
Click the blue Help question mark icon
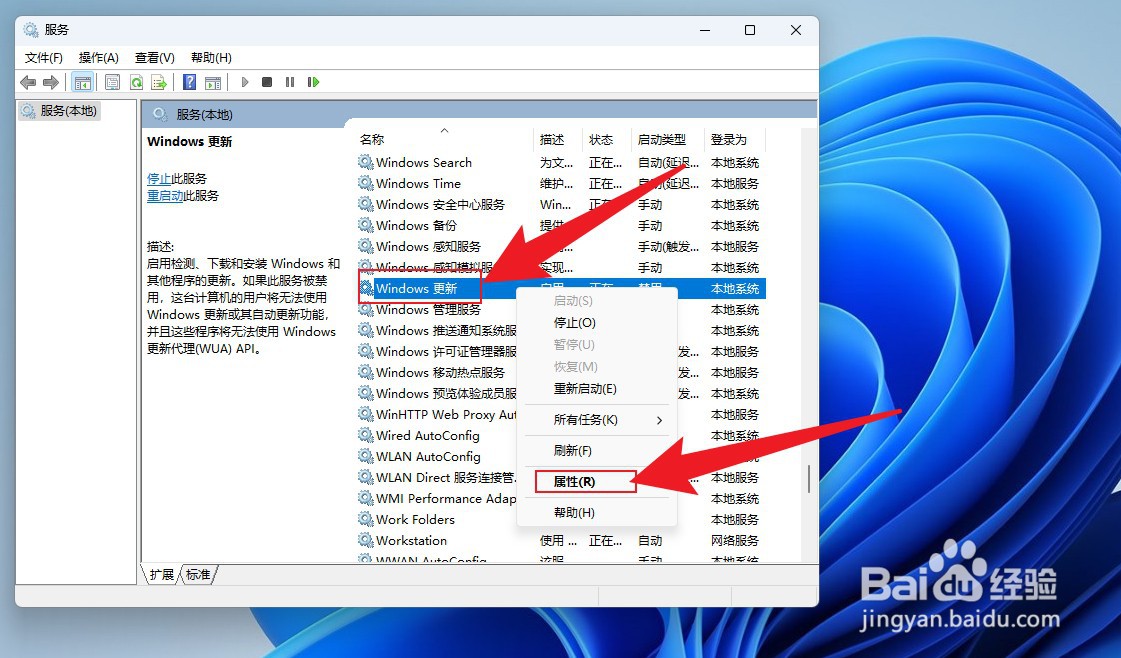point(189,82)
